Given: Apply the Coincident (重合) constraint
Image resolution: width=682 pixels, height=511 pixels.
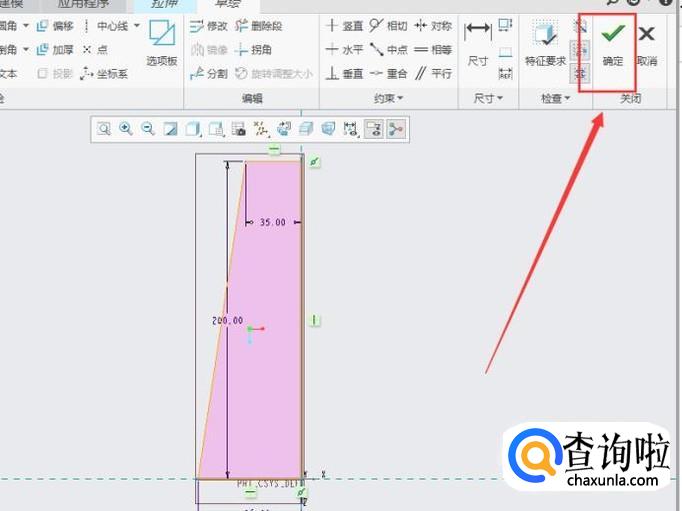Looking at the screenshot, I should [388, 73].
